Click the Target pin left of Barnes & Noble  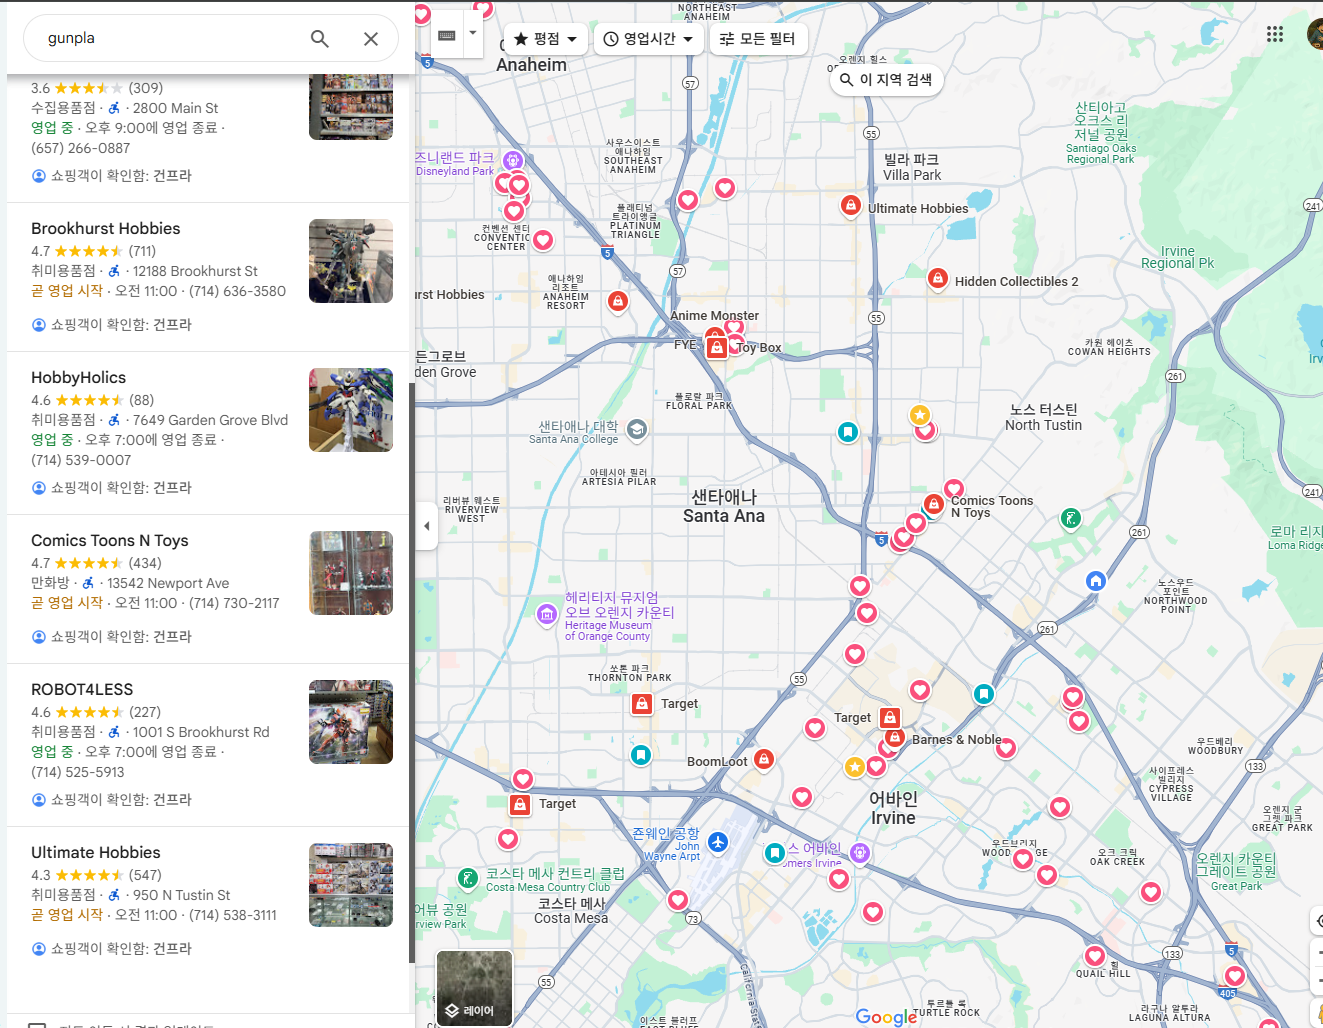tap(890, 717)
